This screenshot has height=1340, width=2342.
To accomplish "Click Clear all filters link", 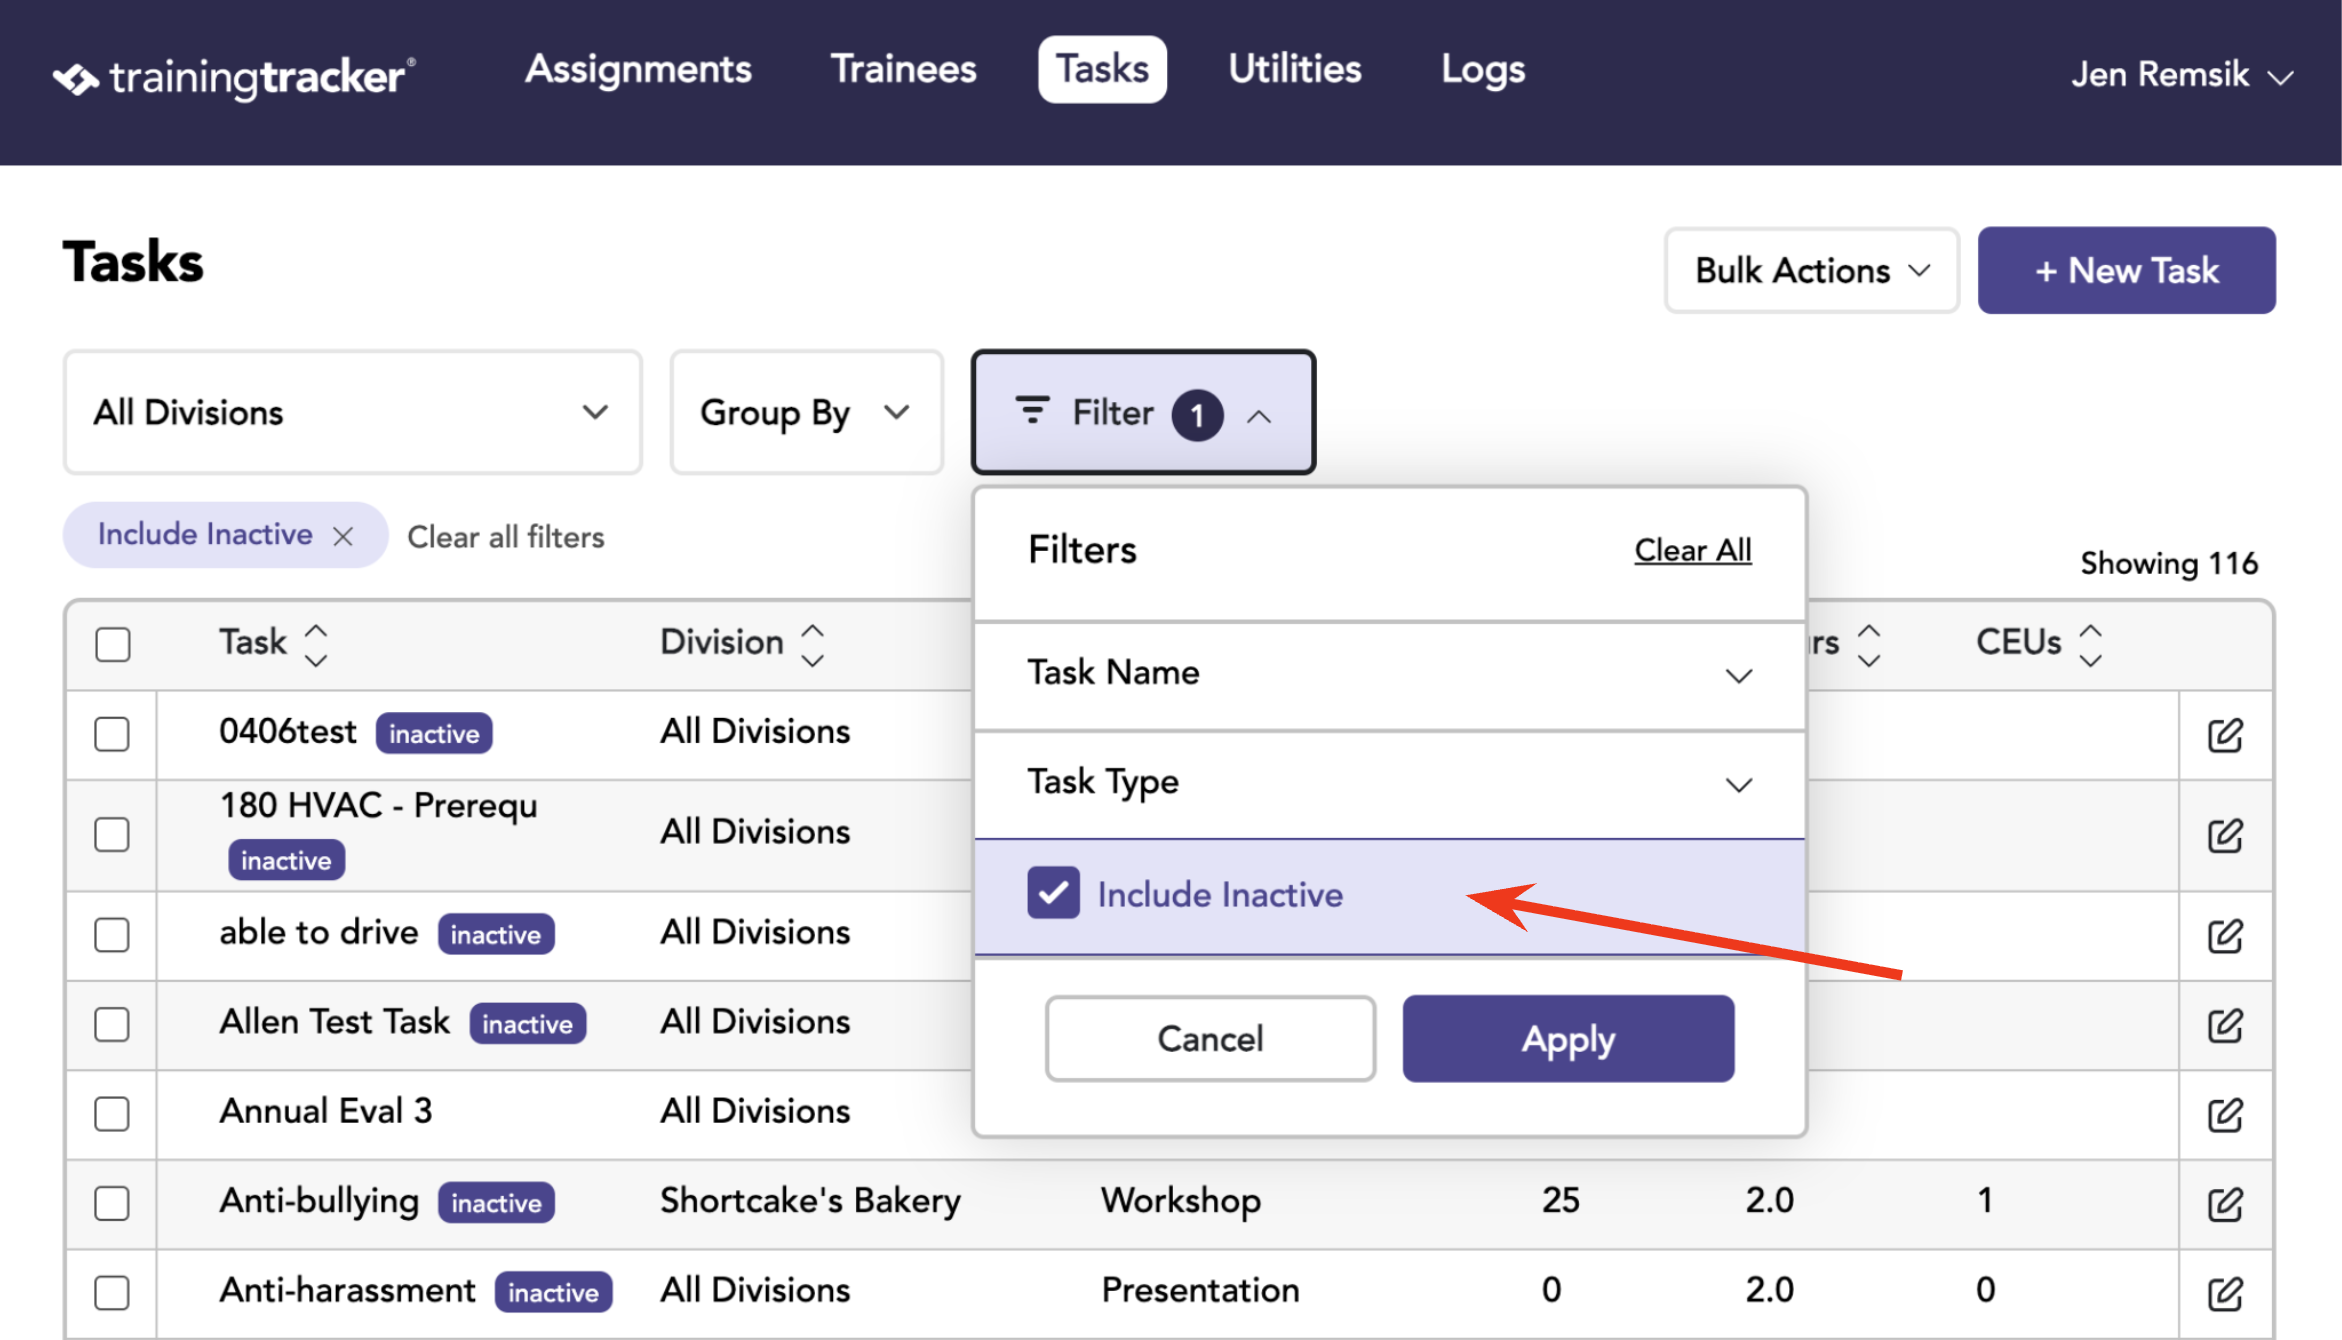I will pos(505,537).
